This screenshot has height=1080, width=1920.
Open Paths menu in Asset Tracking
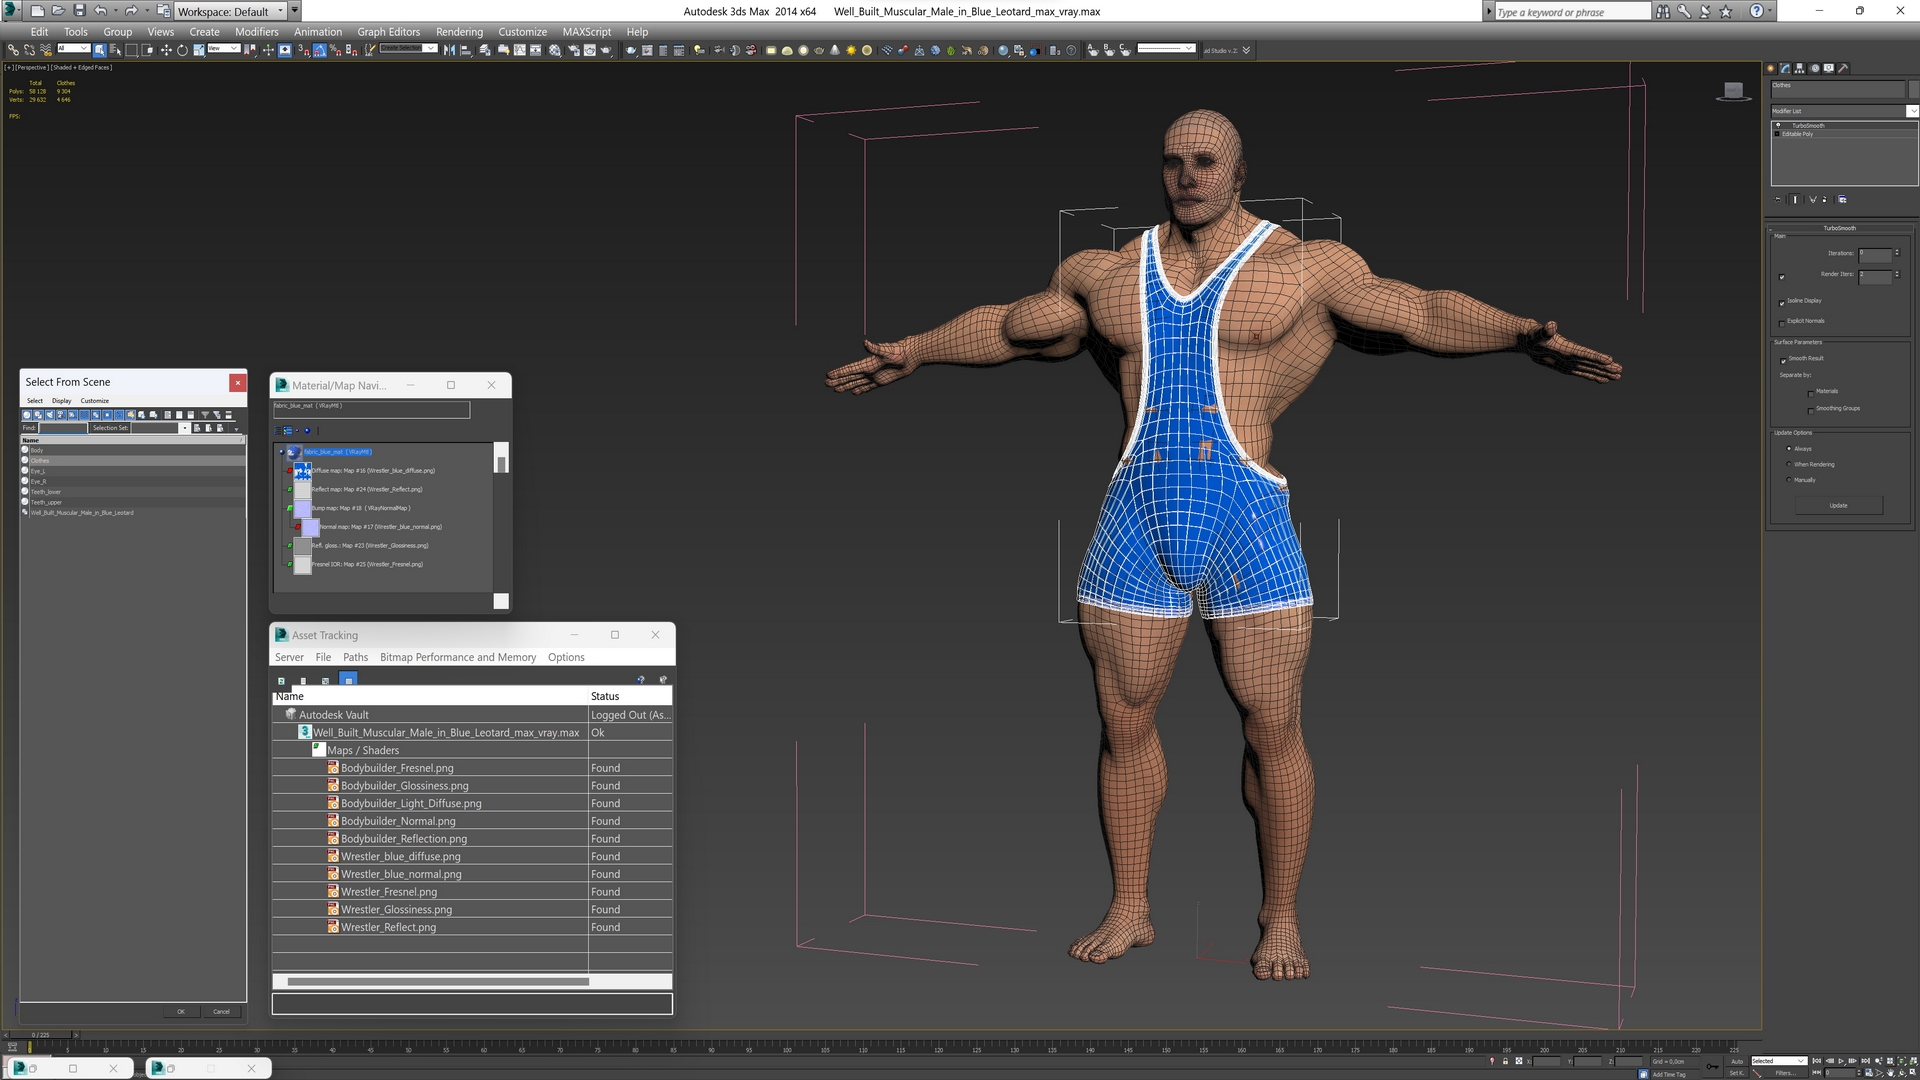(x=355, y=657)
